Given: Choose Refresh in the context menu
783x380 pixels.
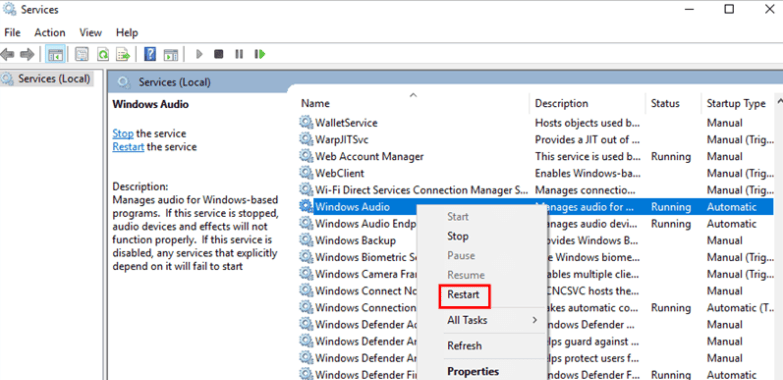Looking at the screenshot, I should (x=464, y=346).
